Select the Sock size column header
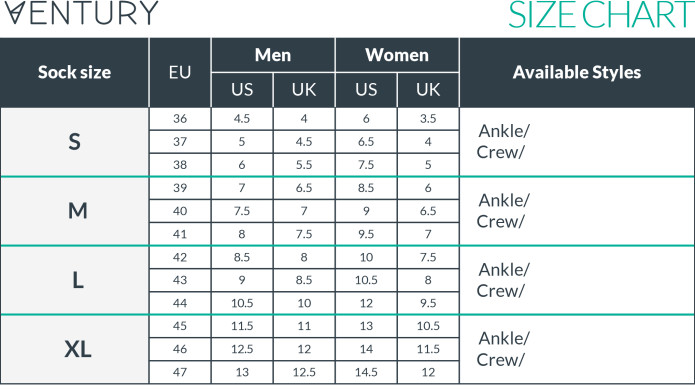 pyautogui.click(x=74, y=72)
